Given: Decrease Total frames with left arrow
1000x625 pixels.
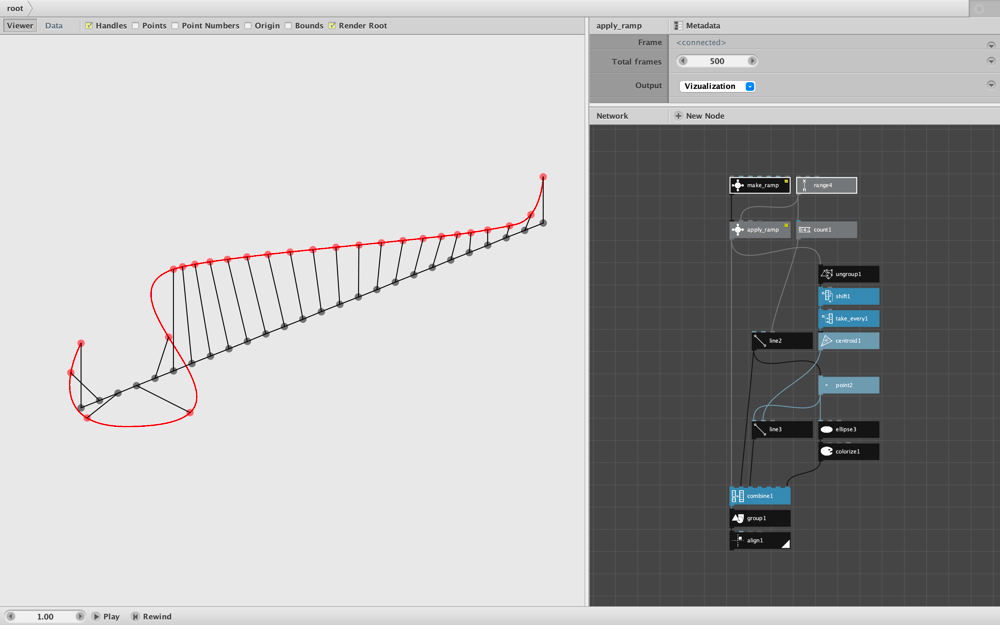Looking at the screenshot, I should point(683,61).
